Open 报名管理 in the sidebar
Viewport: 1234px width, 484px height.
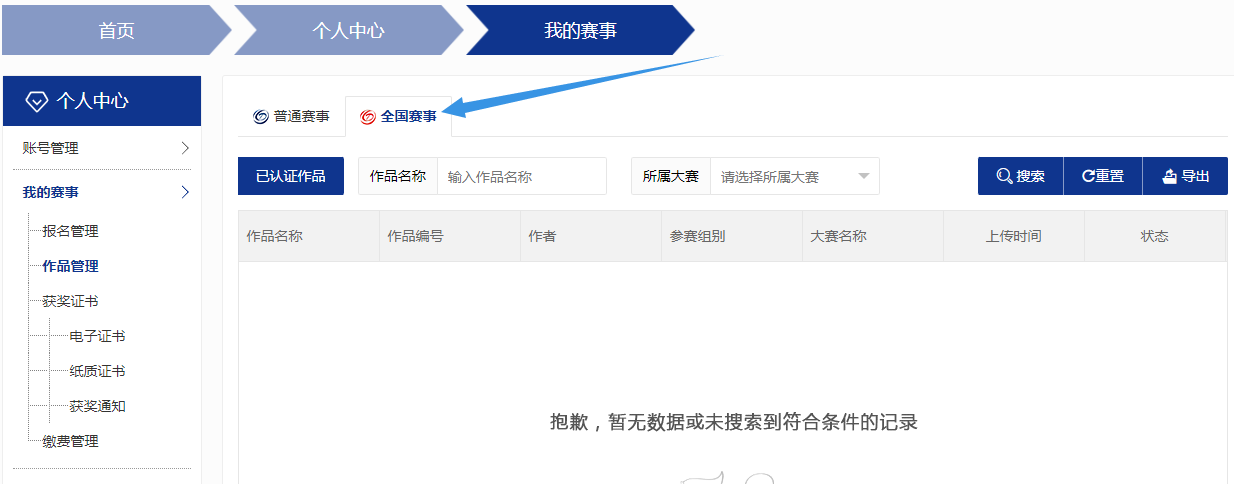point(70,231)
